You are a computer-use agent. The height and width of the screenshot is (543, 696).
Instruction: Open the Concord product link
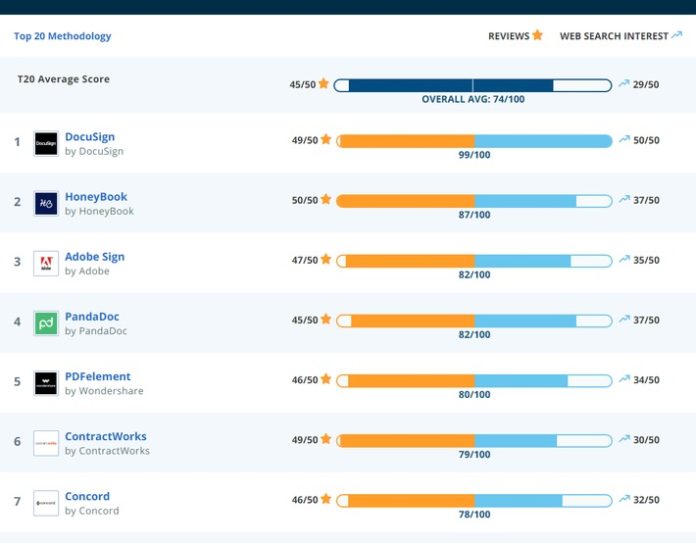point(87,496)
